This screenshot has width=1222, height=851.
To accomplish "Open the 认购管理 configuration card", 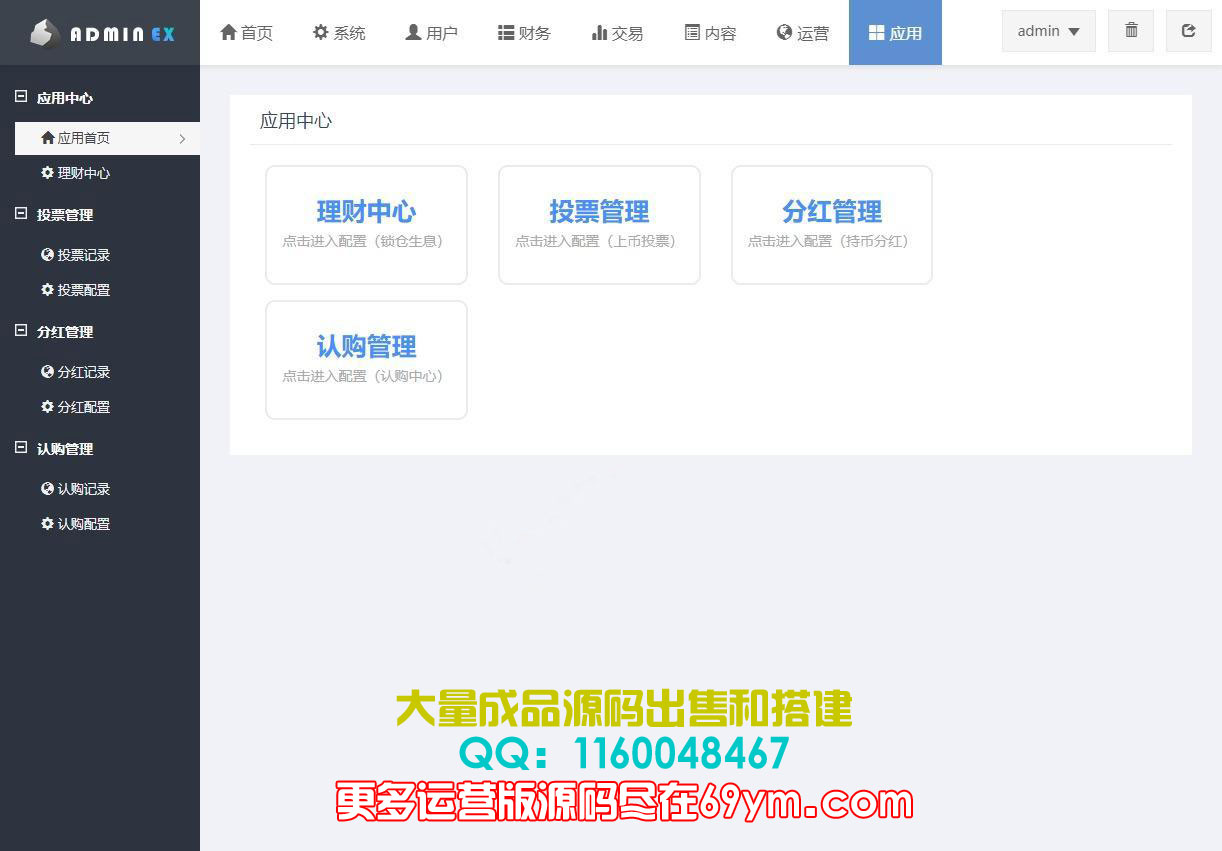I will pyautogui.click(x=366, y=360).
